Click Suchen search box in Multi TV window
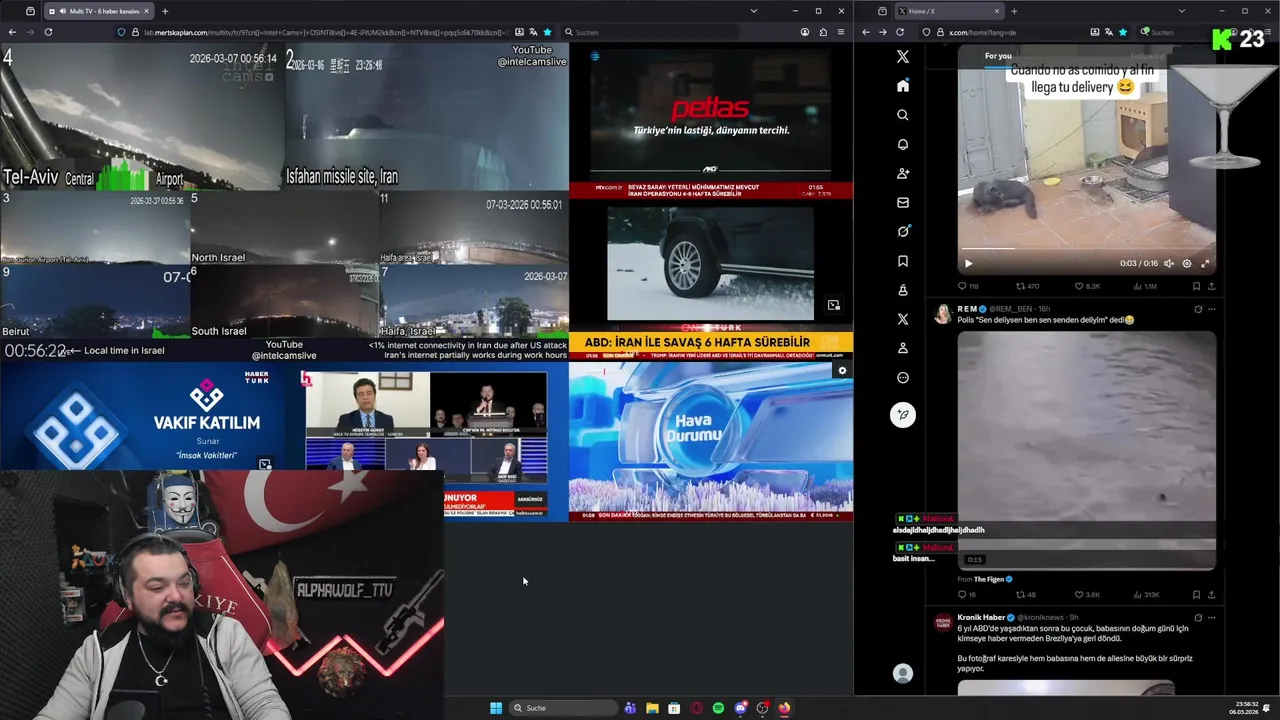The image size is (1280, 720). tap(650, 32)
